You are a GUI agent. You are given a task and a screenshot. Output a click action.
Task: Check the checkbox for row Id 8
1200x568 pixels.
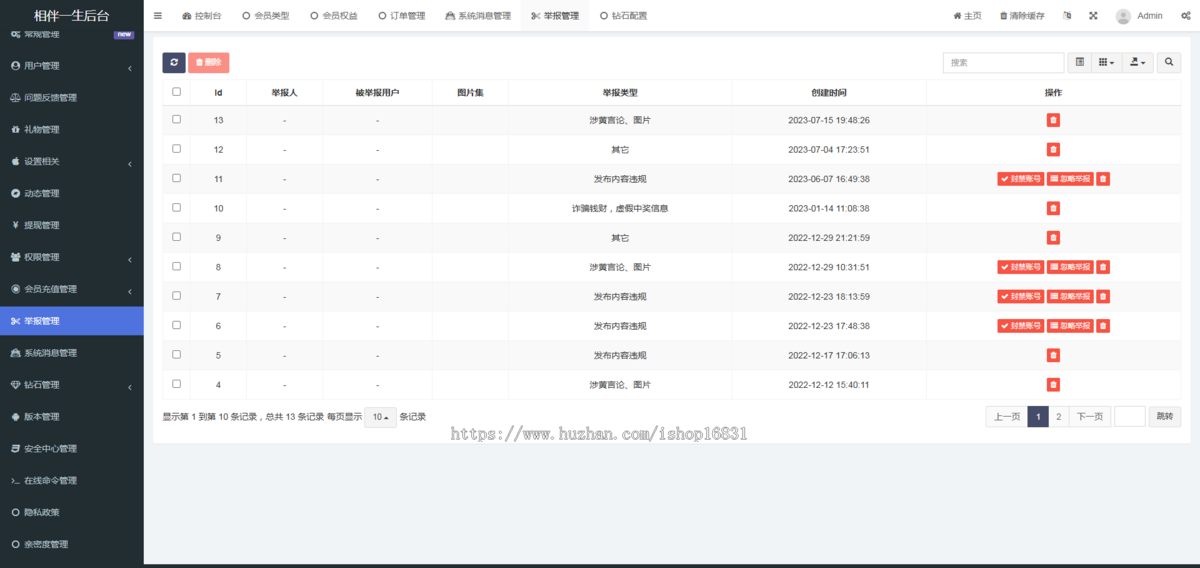click(177, 266)
